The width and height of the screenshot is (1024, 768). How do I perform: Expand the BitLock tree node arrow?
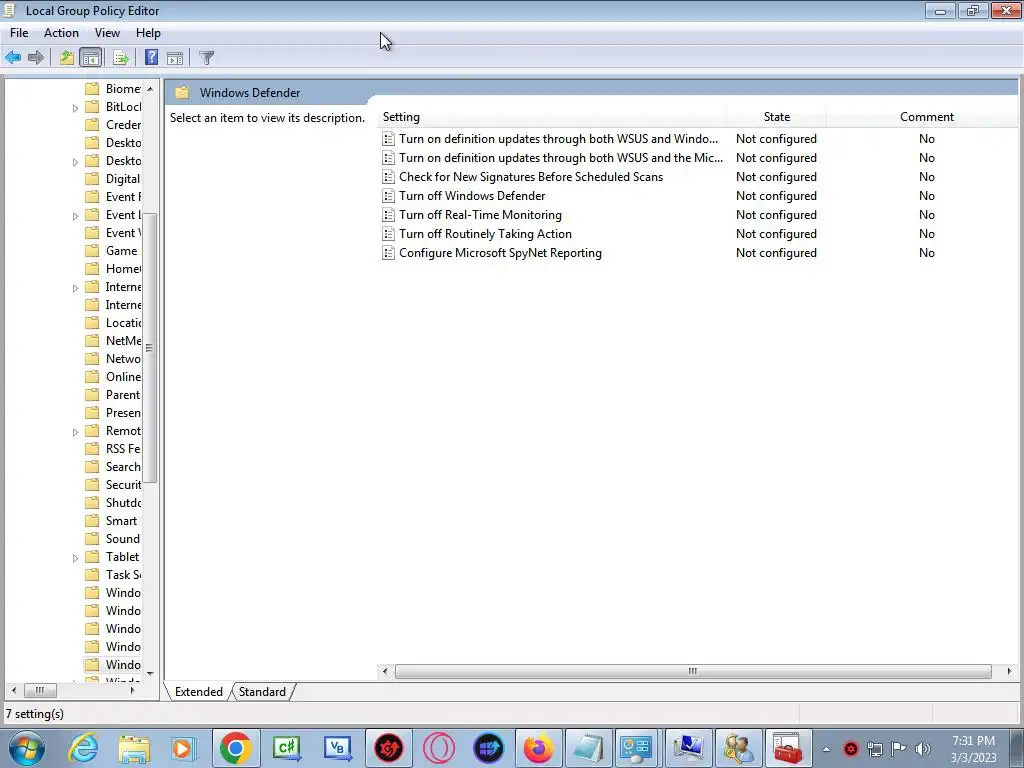click(x=75, y=108)
